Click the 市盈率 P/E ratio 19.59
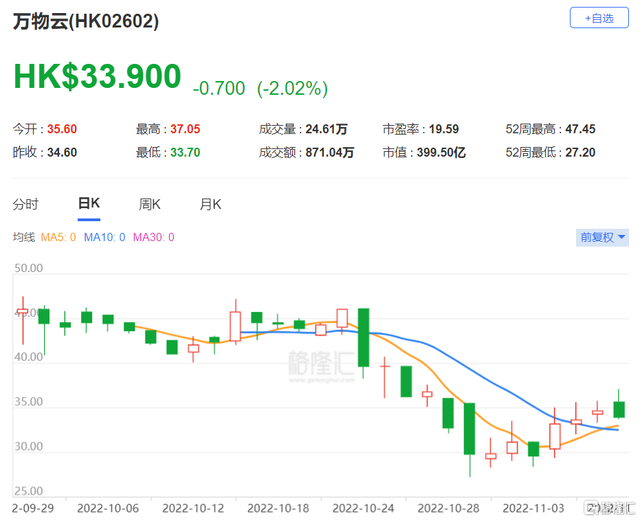The image size is (640, 520). pos(444,129)
